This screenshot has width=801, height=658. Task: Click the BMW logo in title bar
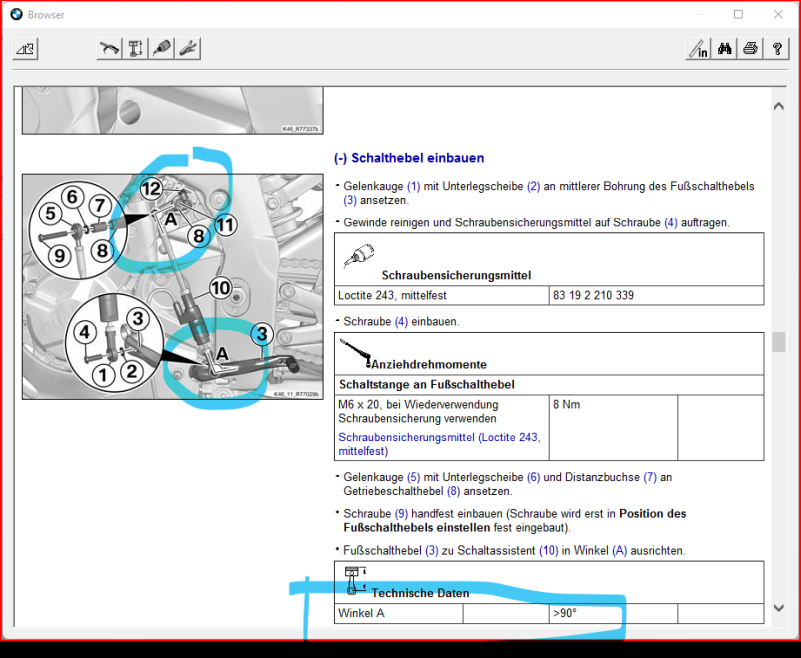point(16,14)
